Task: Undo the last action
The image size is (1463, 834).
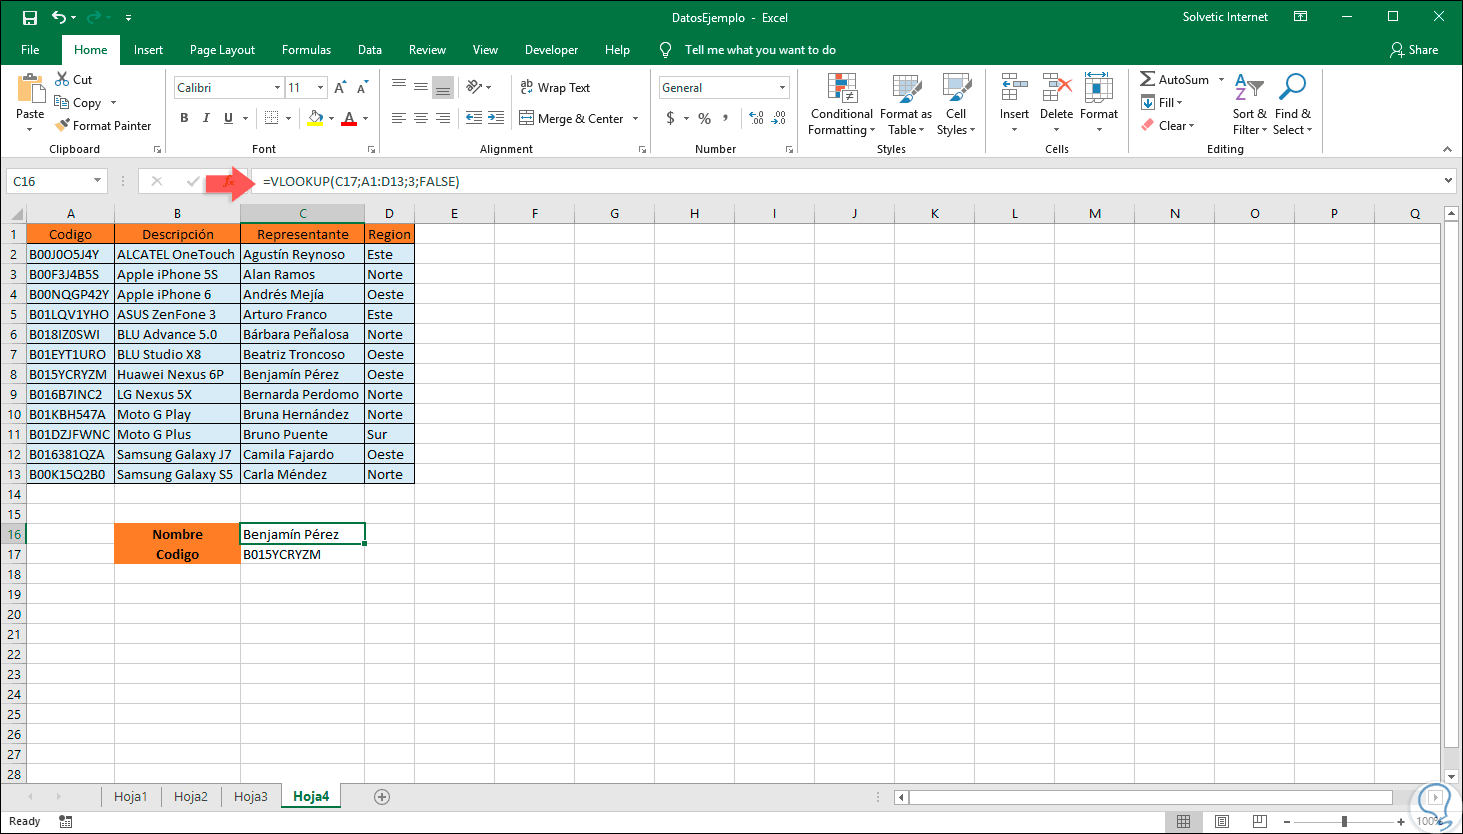Action: point(59,18)
